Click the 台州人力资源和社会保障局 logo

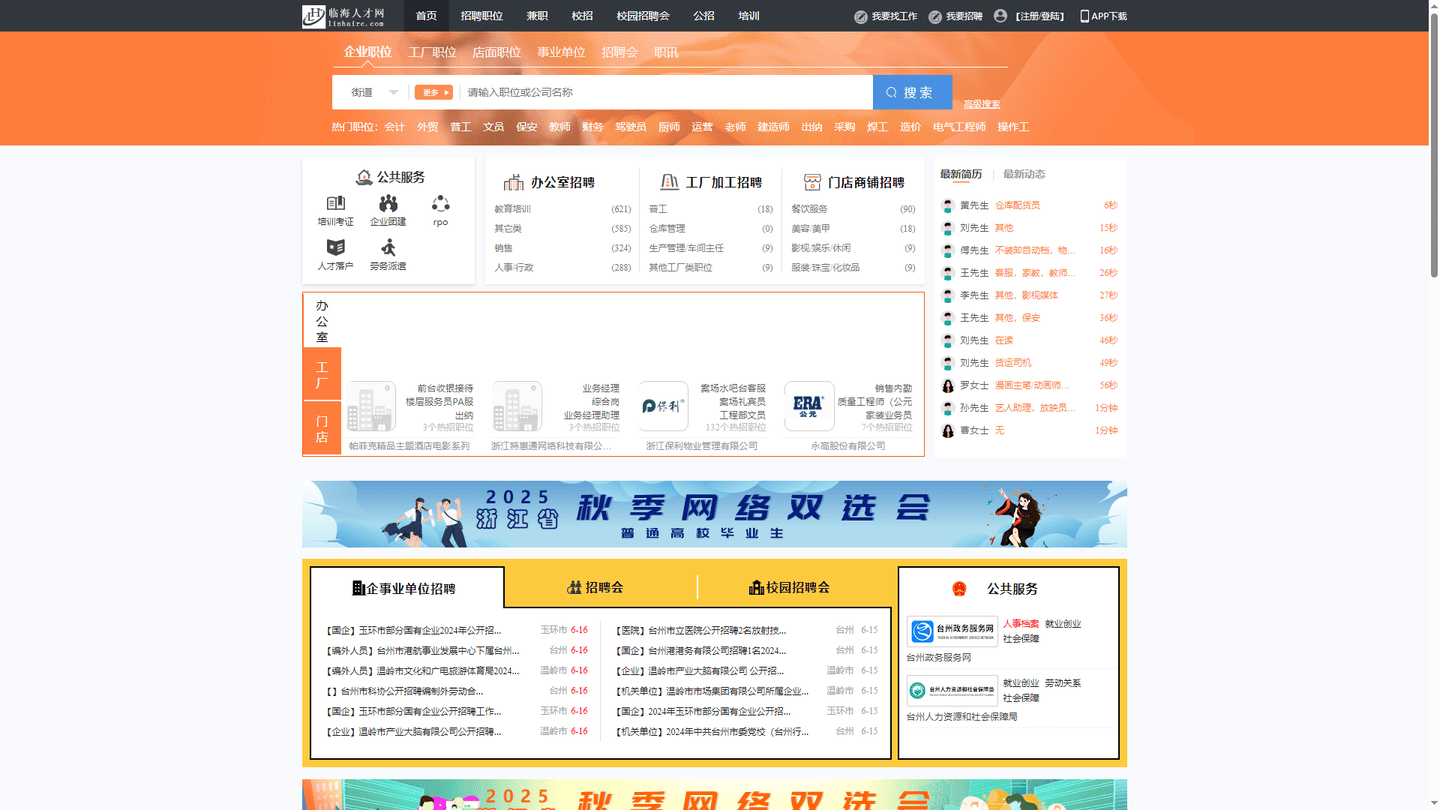click(x=952, y=691)
